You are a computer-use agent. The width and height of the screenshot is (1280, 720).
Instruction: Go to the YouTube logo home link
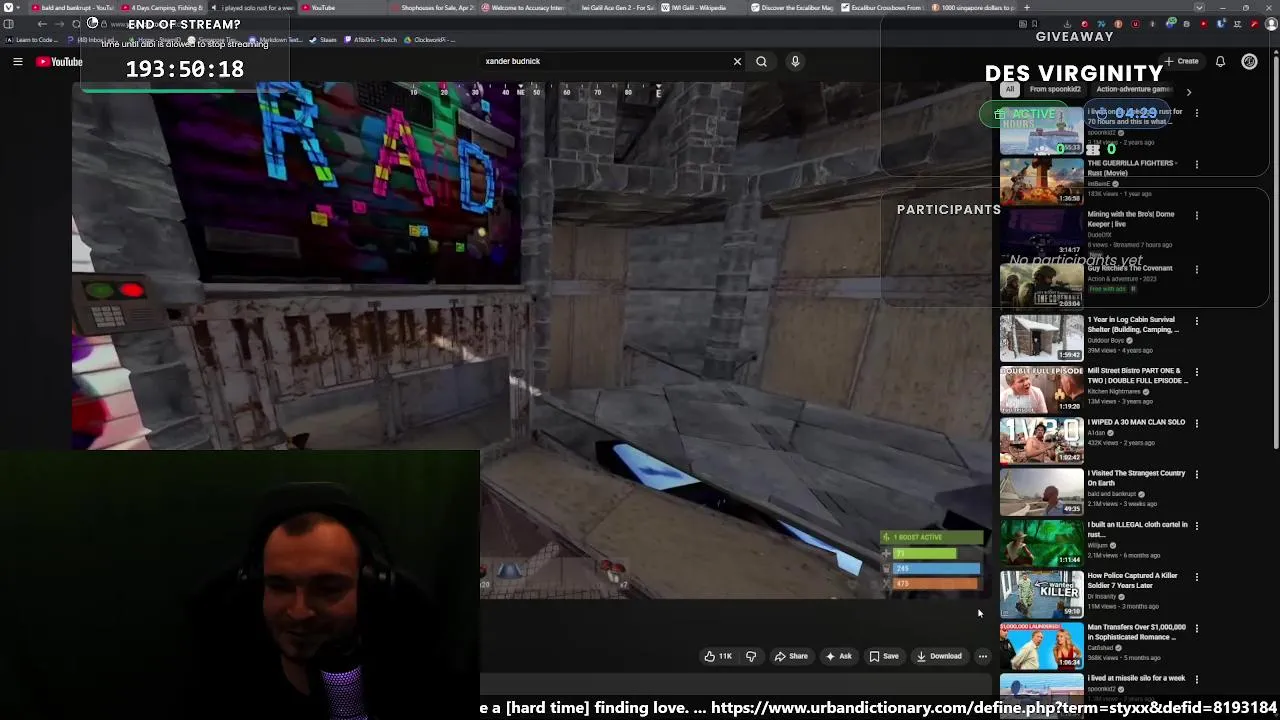click(x=59, y=62)
